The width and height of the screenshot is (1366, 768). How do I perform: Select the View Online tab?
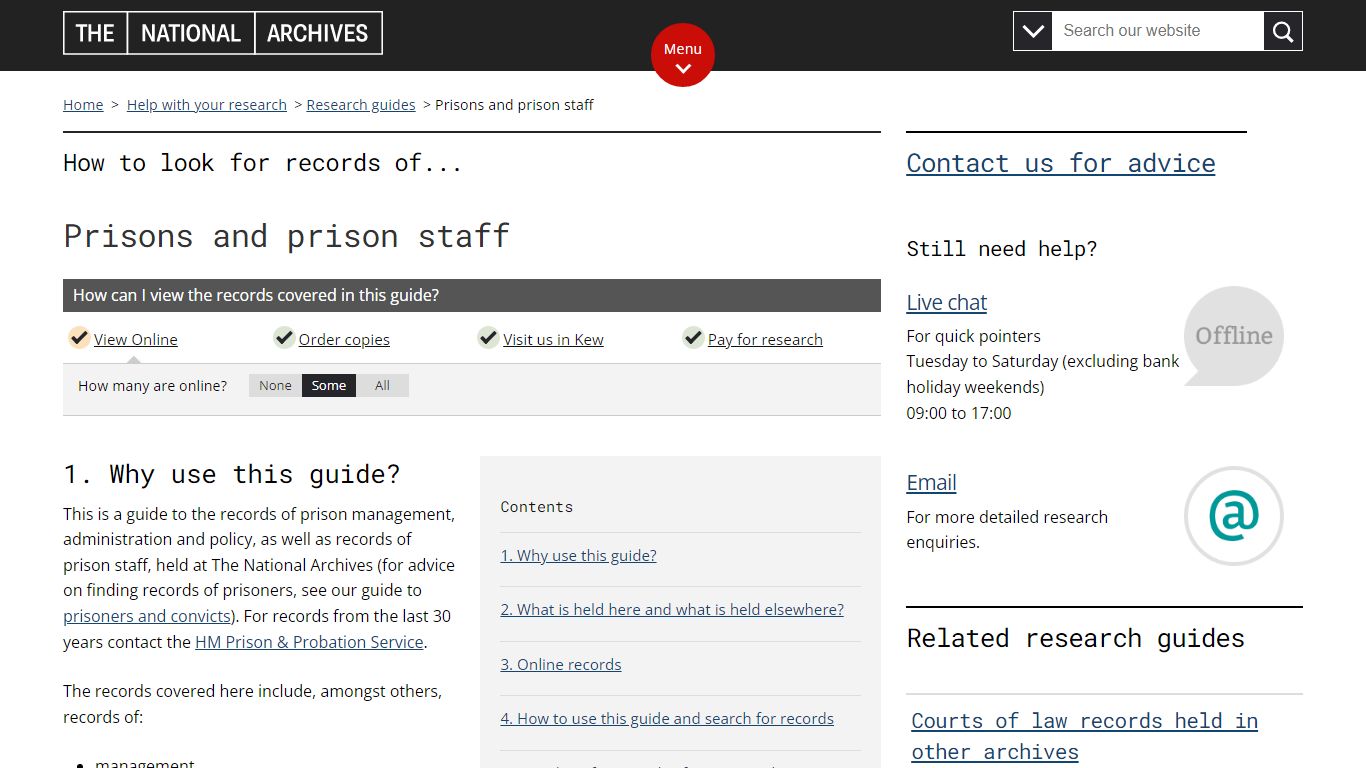[136, 340]
